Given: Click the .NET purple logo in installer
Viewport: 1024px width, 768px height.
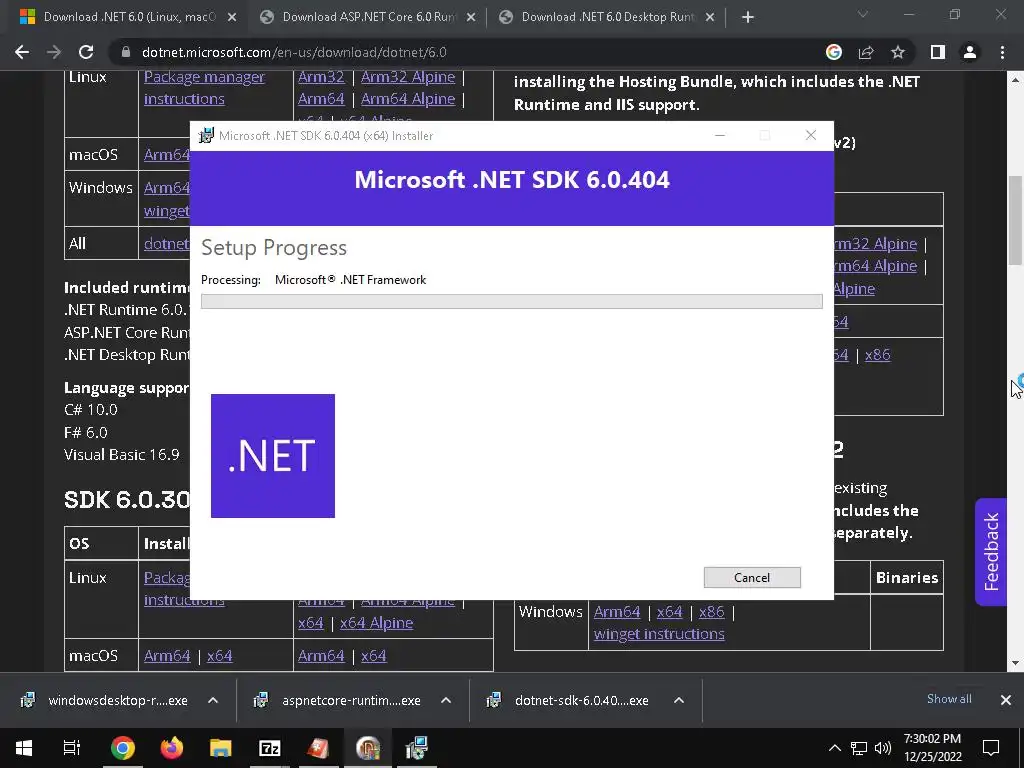Looking at the screenshot, I should click(x=273, y=456).
